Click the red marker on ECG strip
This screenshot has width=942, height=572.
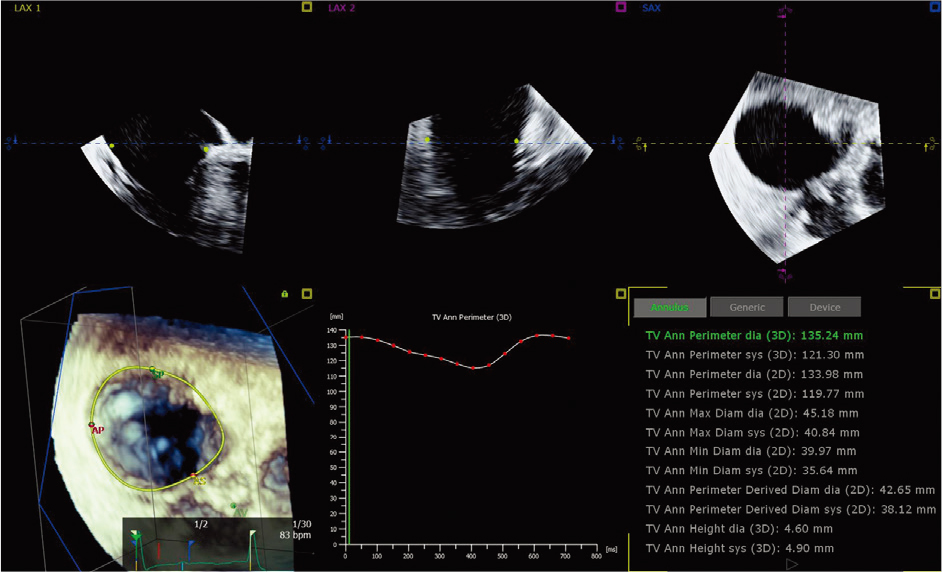(x=158, y=550)
